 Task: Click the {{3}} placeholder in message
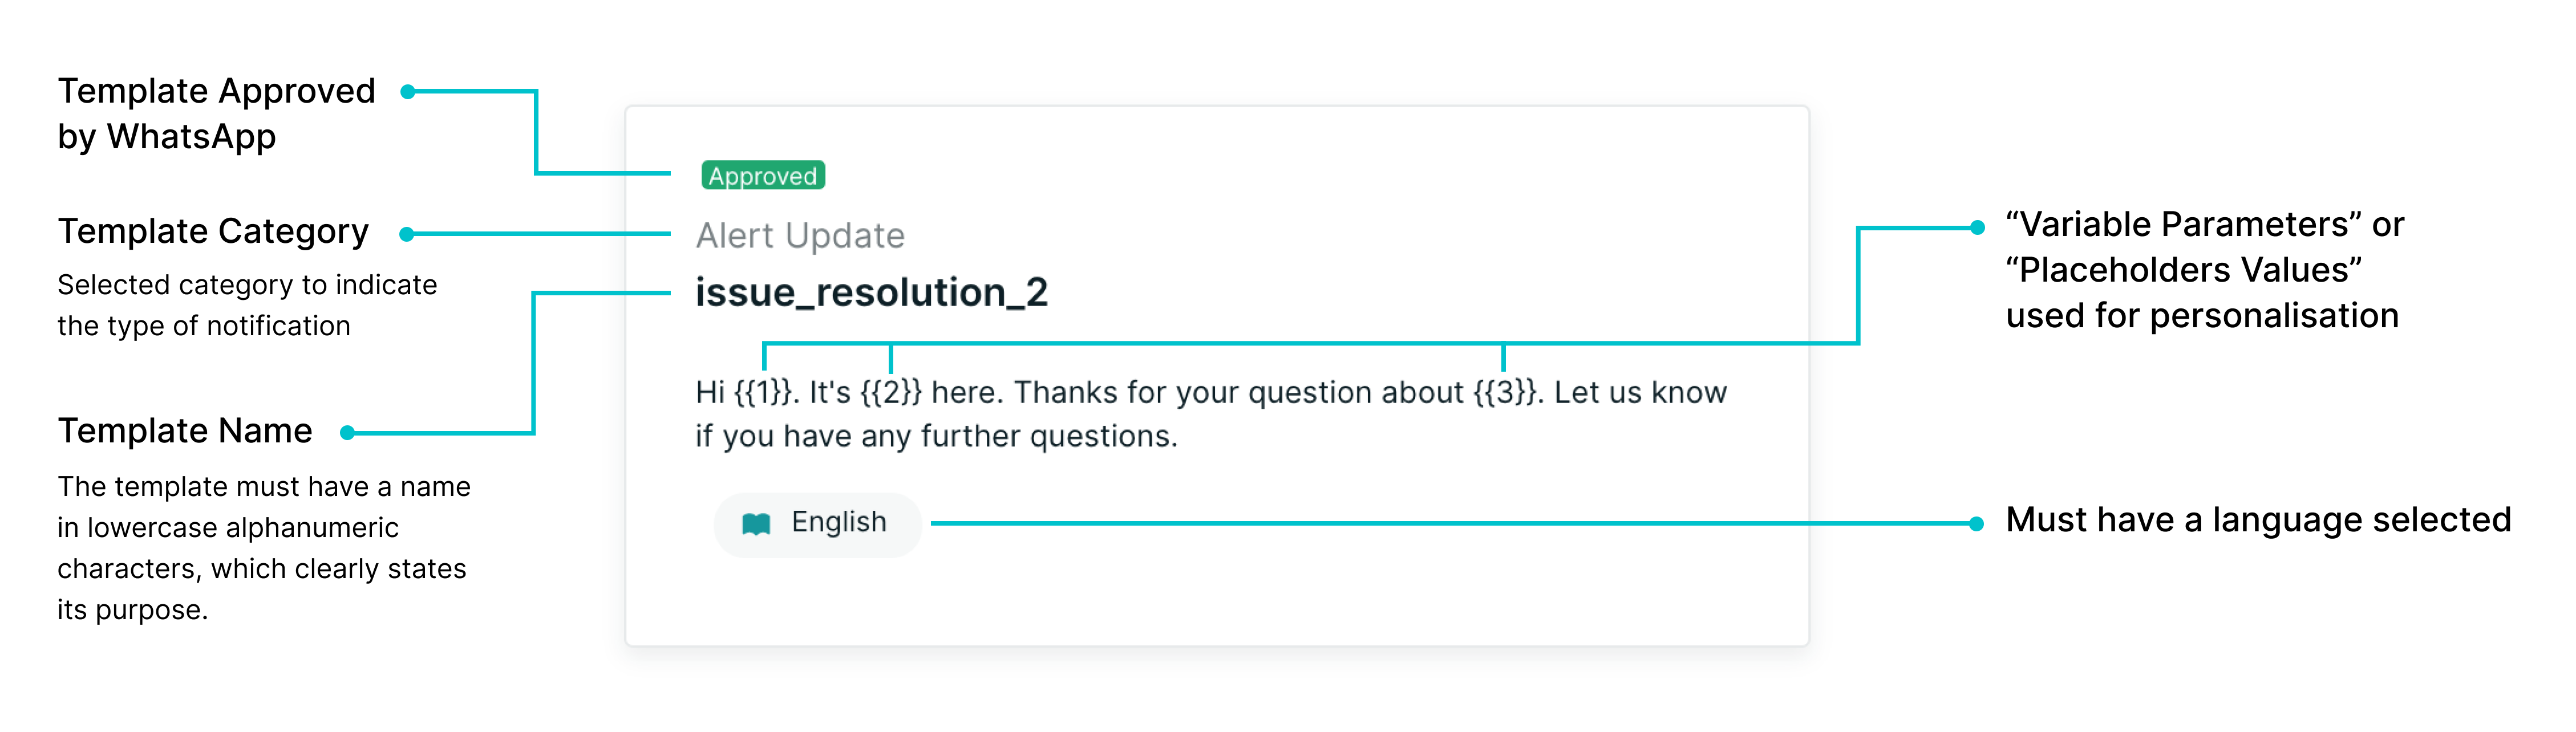coord(1505,392)
